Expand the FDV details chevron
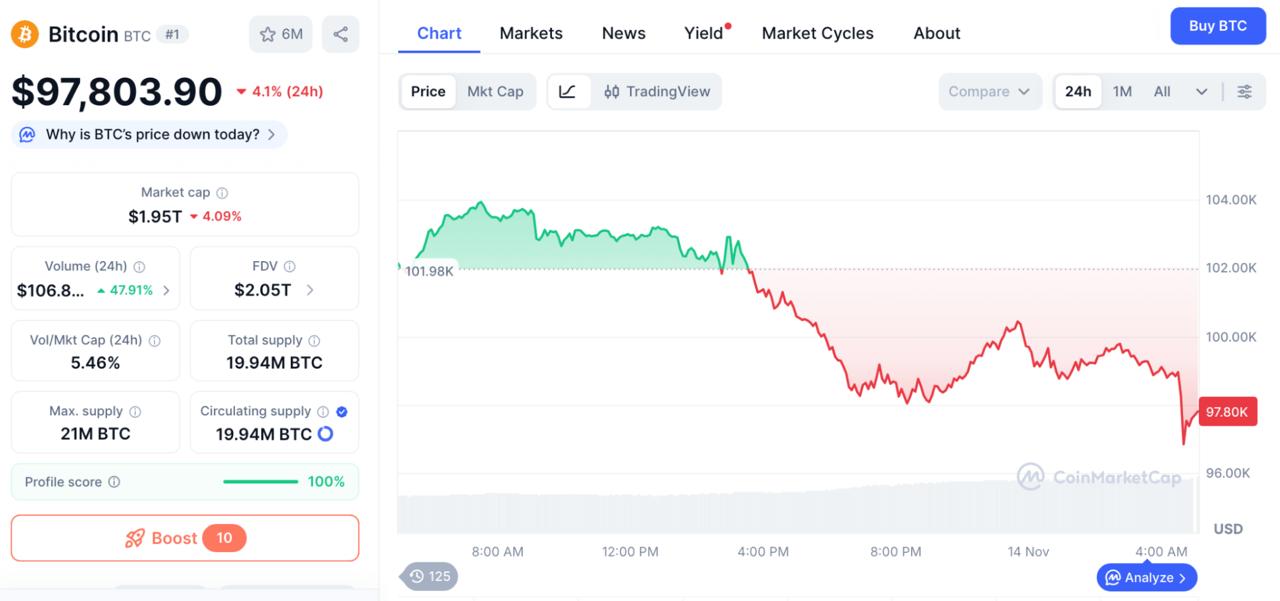The width and height of the screenshot is (1280, 601). pos(310,290)
